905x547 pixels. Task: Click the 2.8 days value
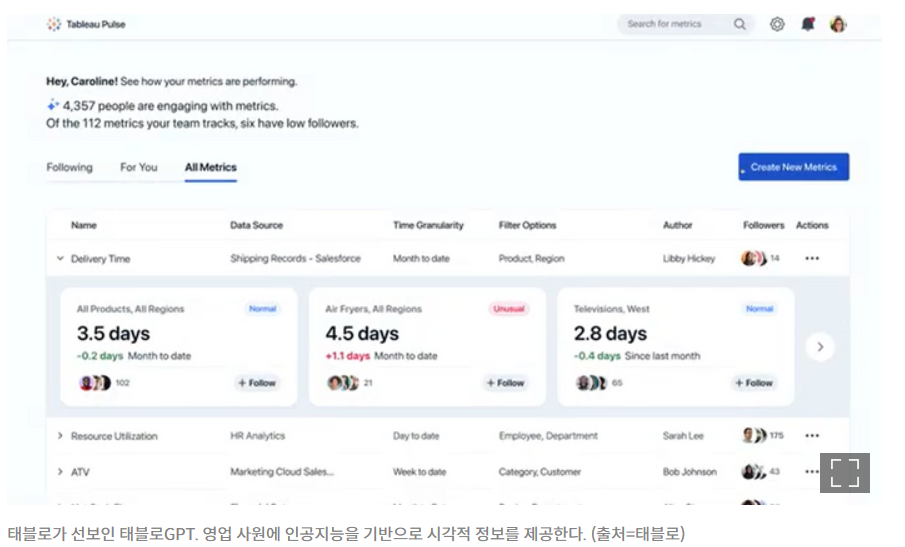tap(610, 334)
